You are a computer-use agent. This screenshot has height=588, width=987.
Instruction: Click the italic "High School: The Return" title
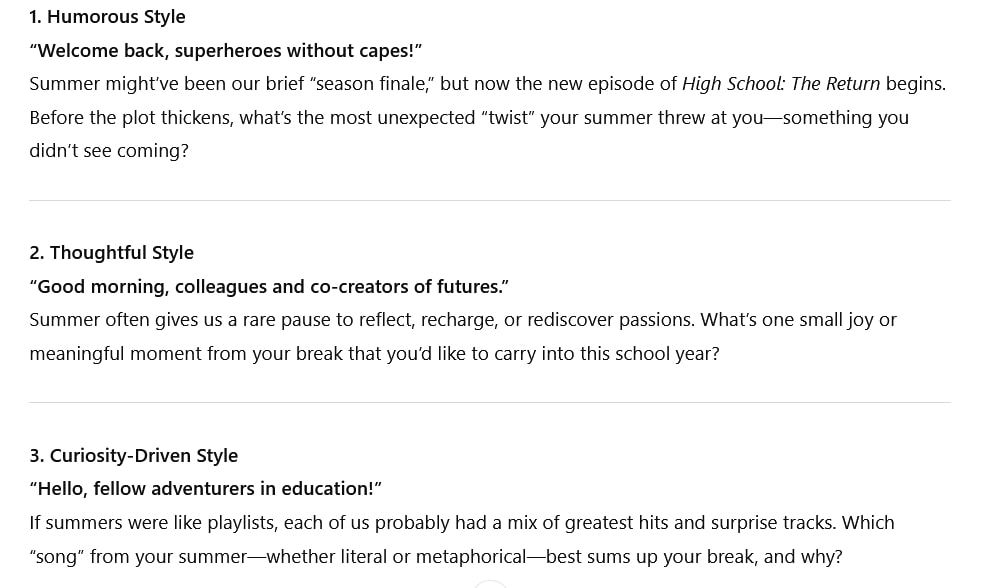780,84
